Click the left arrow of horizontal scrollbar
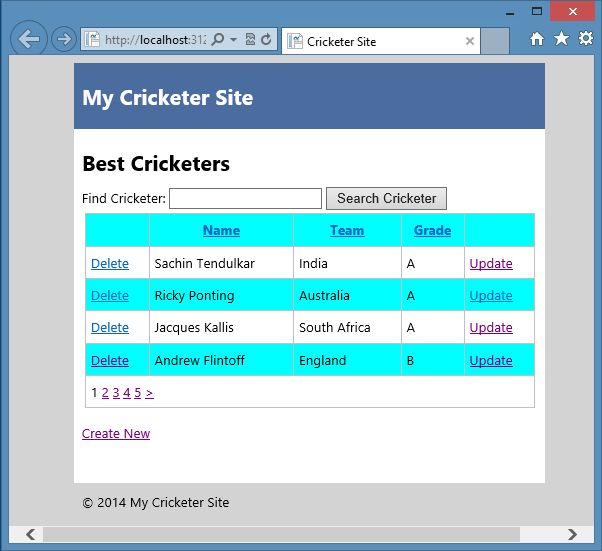This screenshot has width=602, height=551. [x=30, y=534]
